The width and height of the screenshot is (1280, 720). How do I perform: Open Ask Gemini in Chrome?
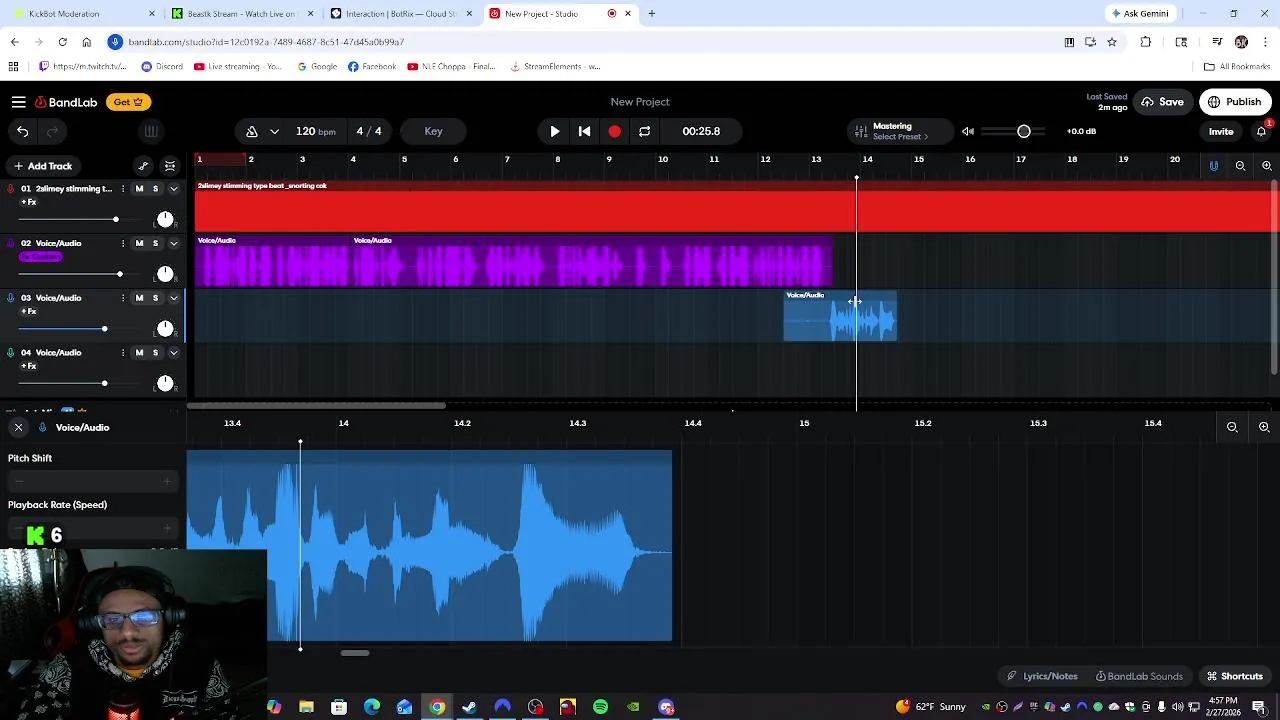click(x=1139, y=14)
